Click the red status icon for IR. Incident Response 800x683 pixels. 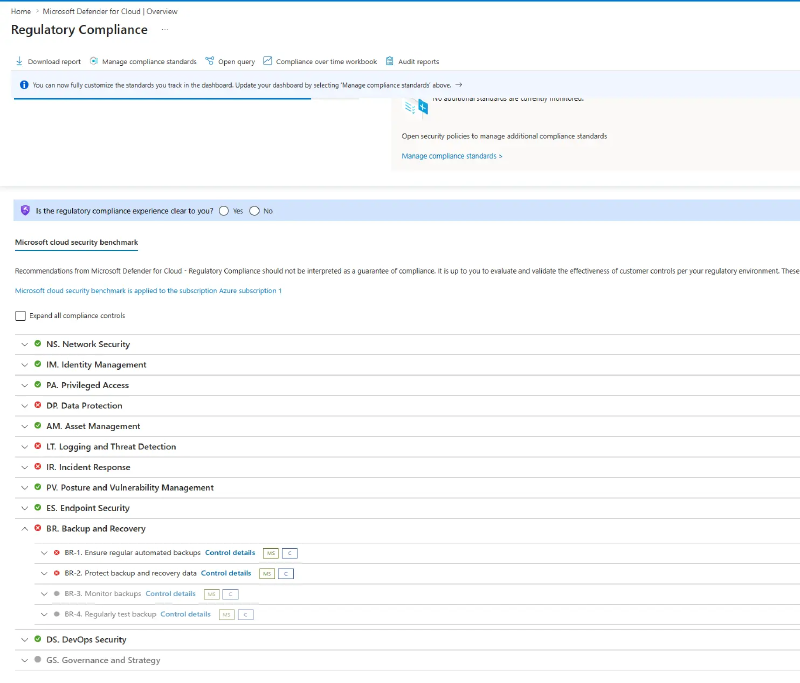coord(38,466)
